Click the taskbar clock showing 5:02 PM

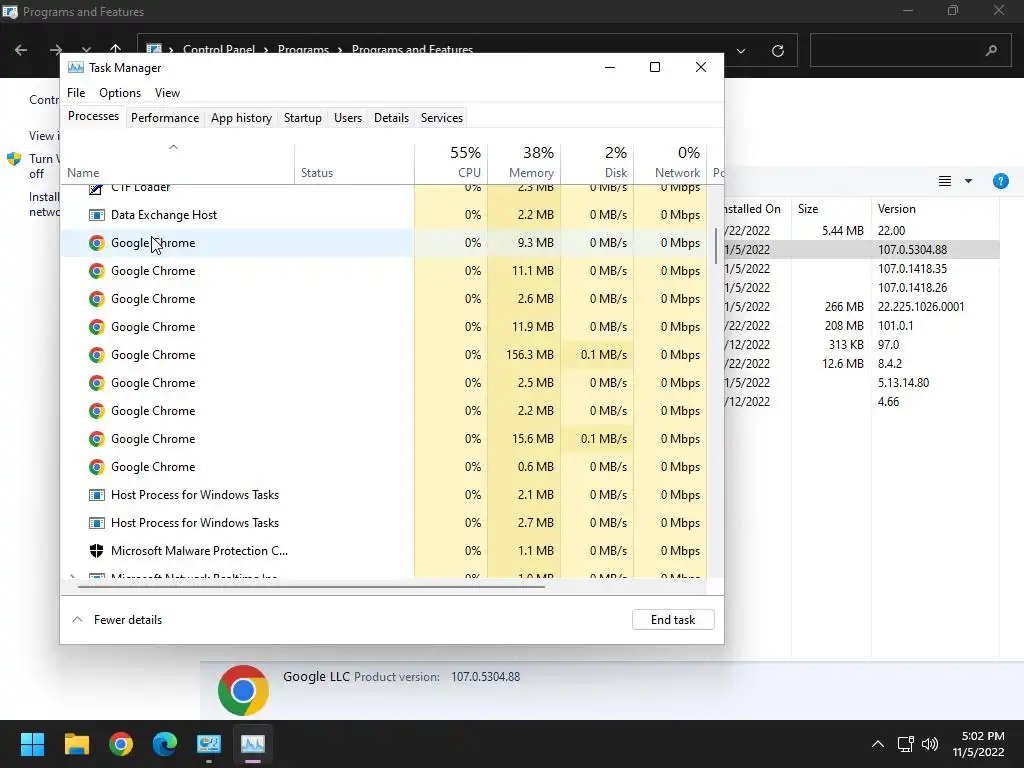[x=978, y=744]
